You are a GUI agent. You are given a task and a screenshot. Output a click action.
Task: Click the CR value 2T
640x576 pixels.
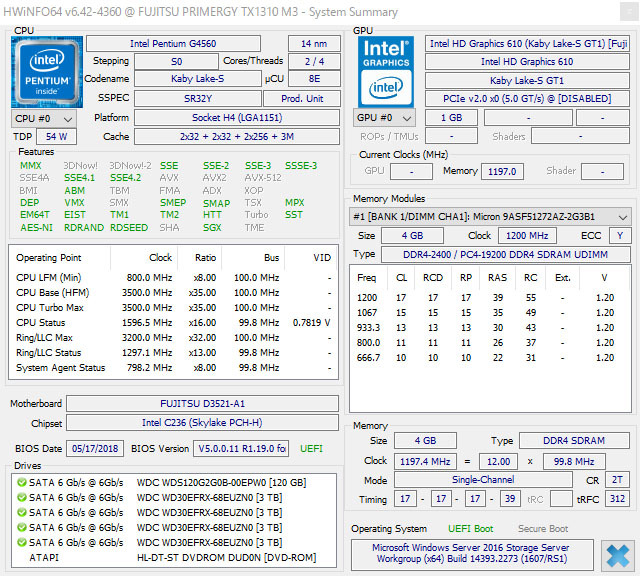(x=617, y=480)
